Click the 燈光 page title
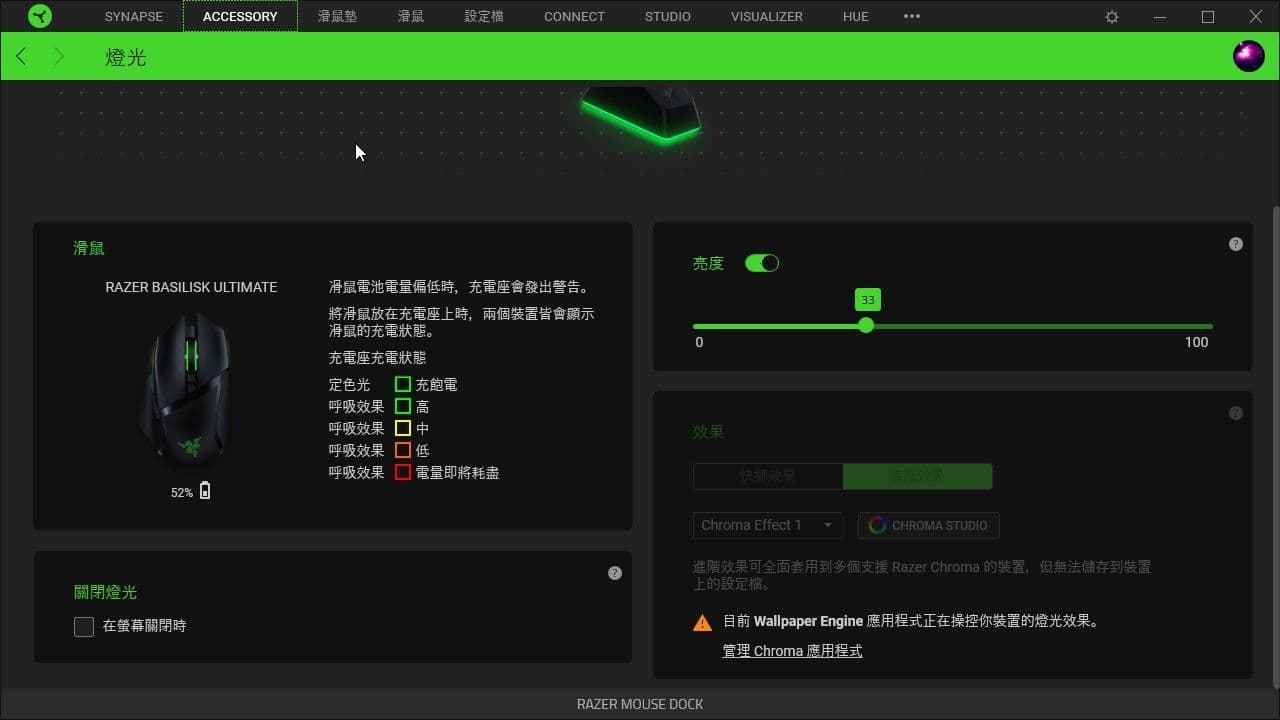This screenshot has height=720, width=1280. click(x=126, y=58)
